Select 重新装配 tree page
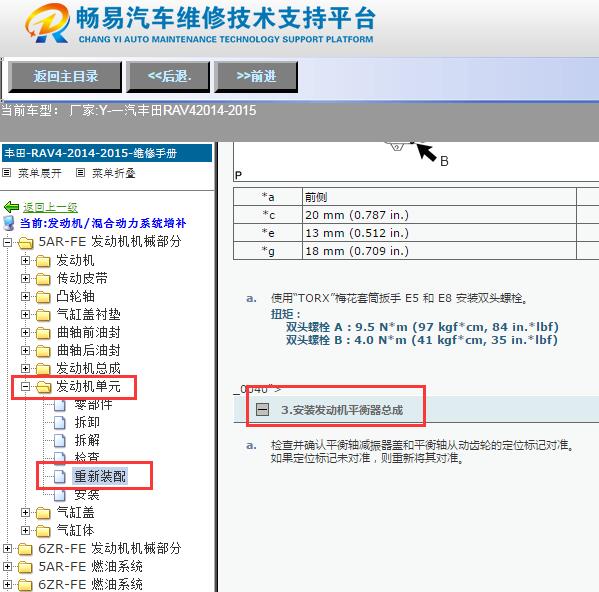Screen dimensions: 599x592 pos(100,476)
